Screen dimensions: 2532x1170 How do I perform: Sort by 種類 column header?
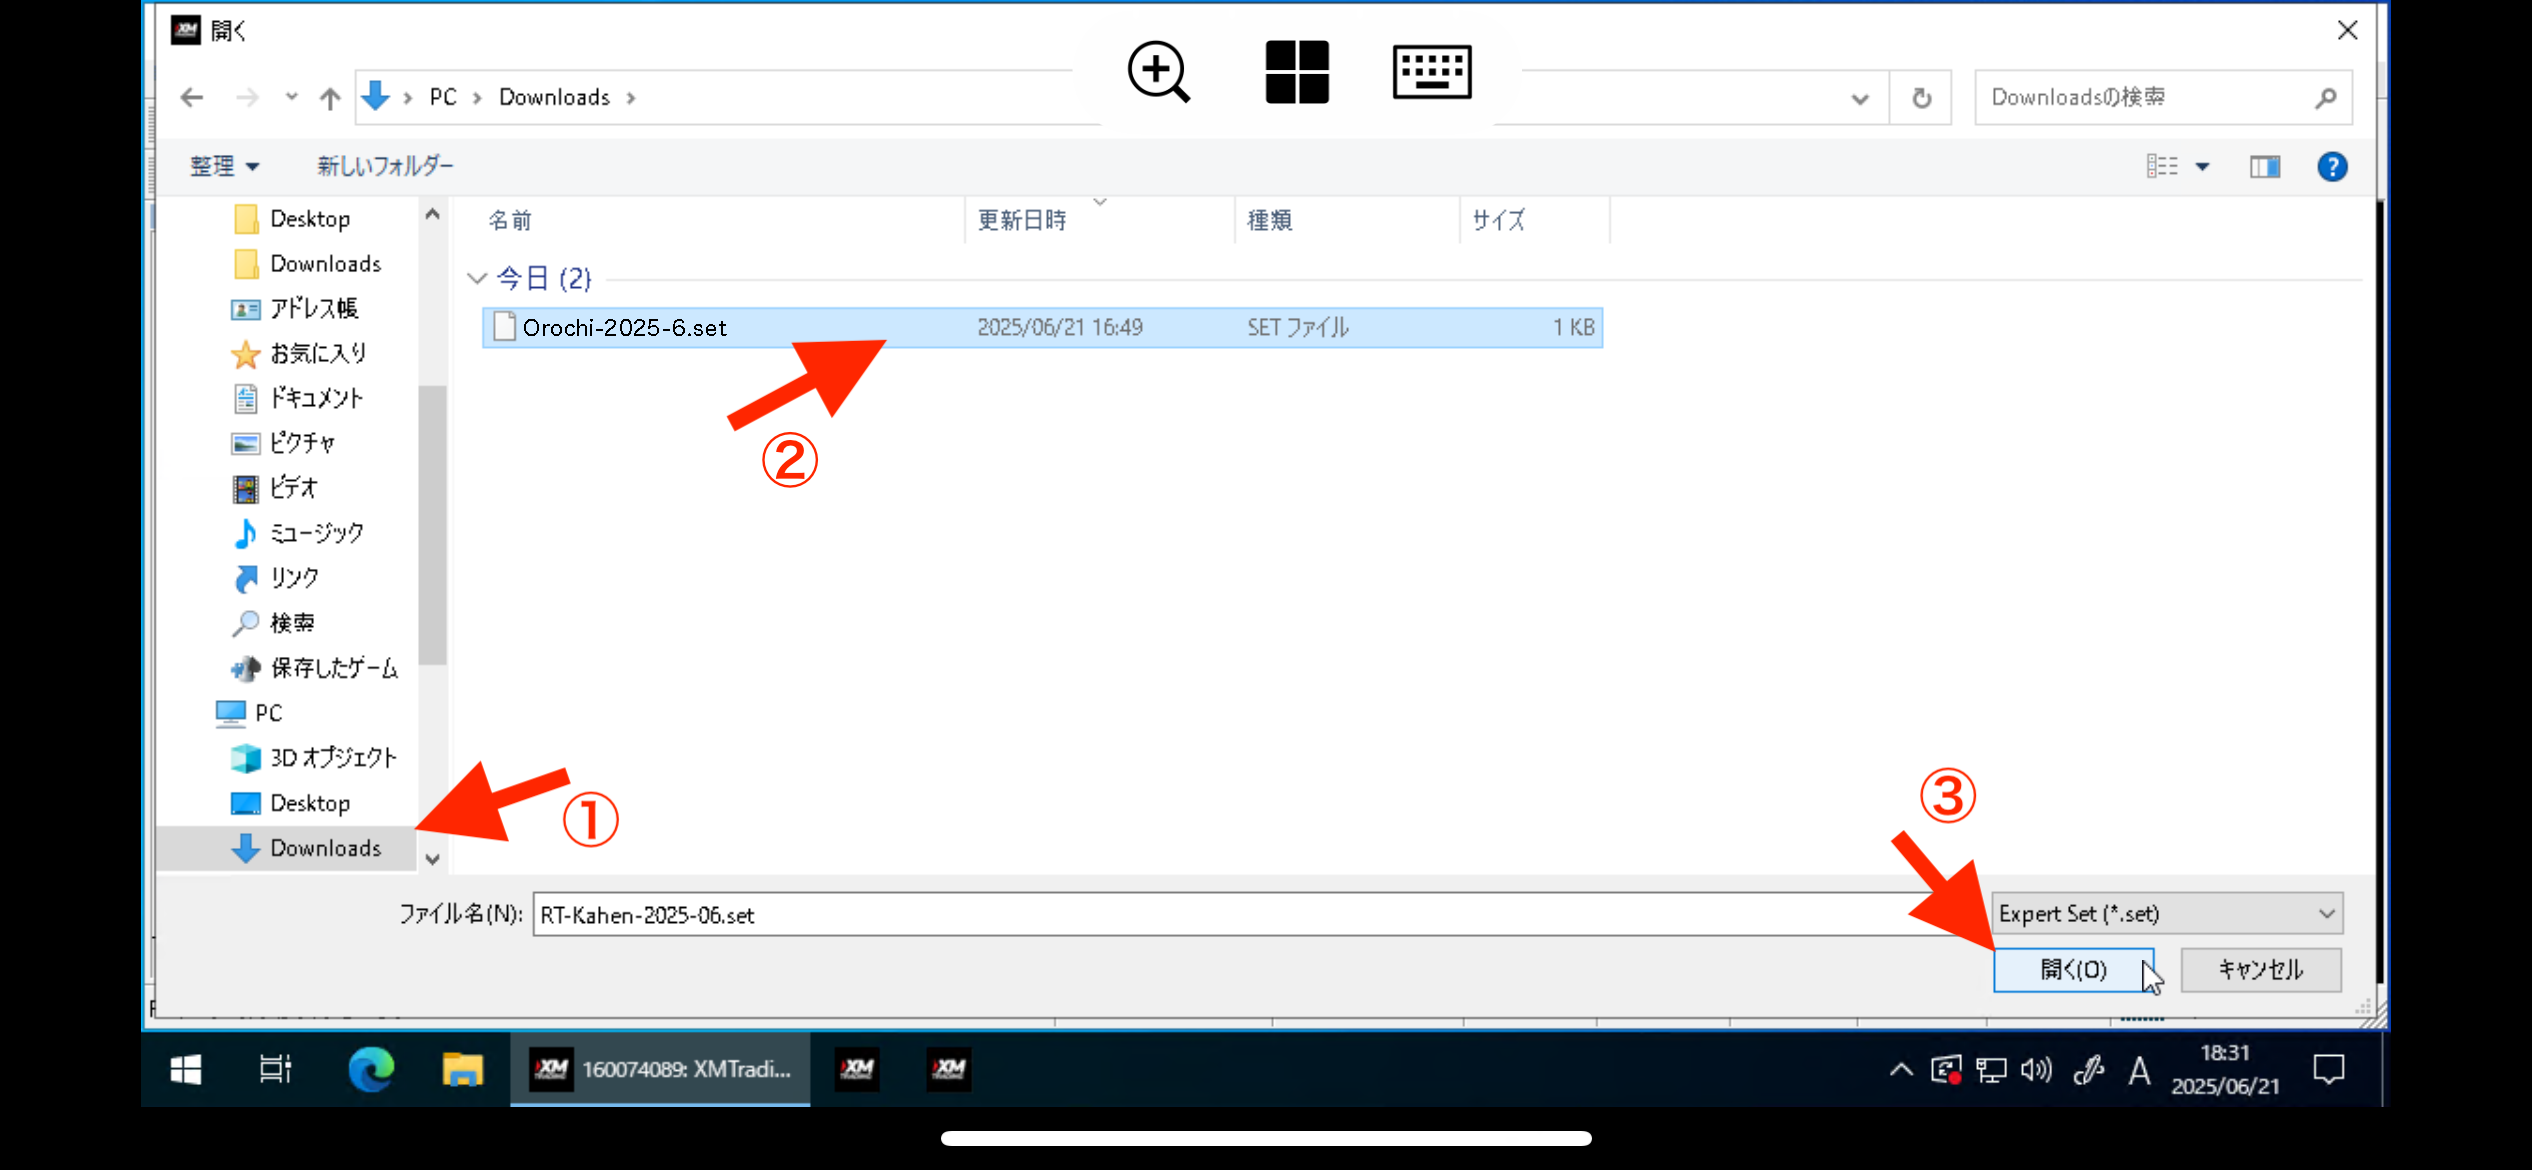pos(1270,220)
